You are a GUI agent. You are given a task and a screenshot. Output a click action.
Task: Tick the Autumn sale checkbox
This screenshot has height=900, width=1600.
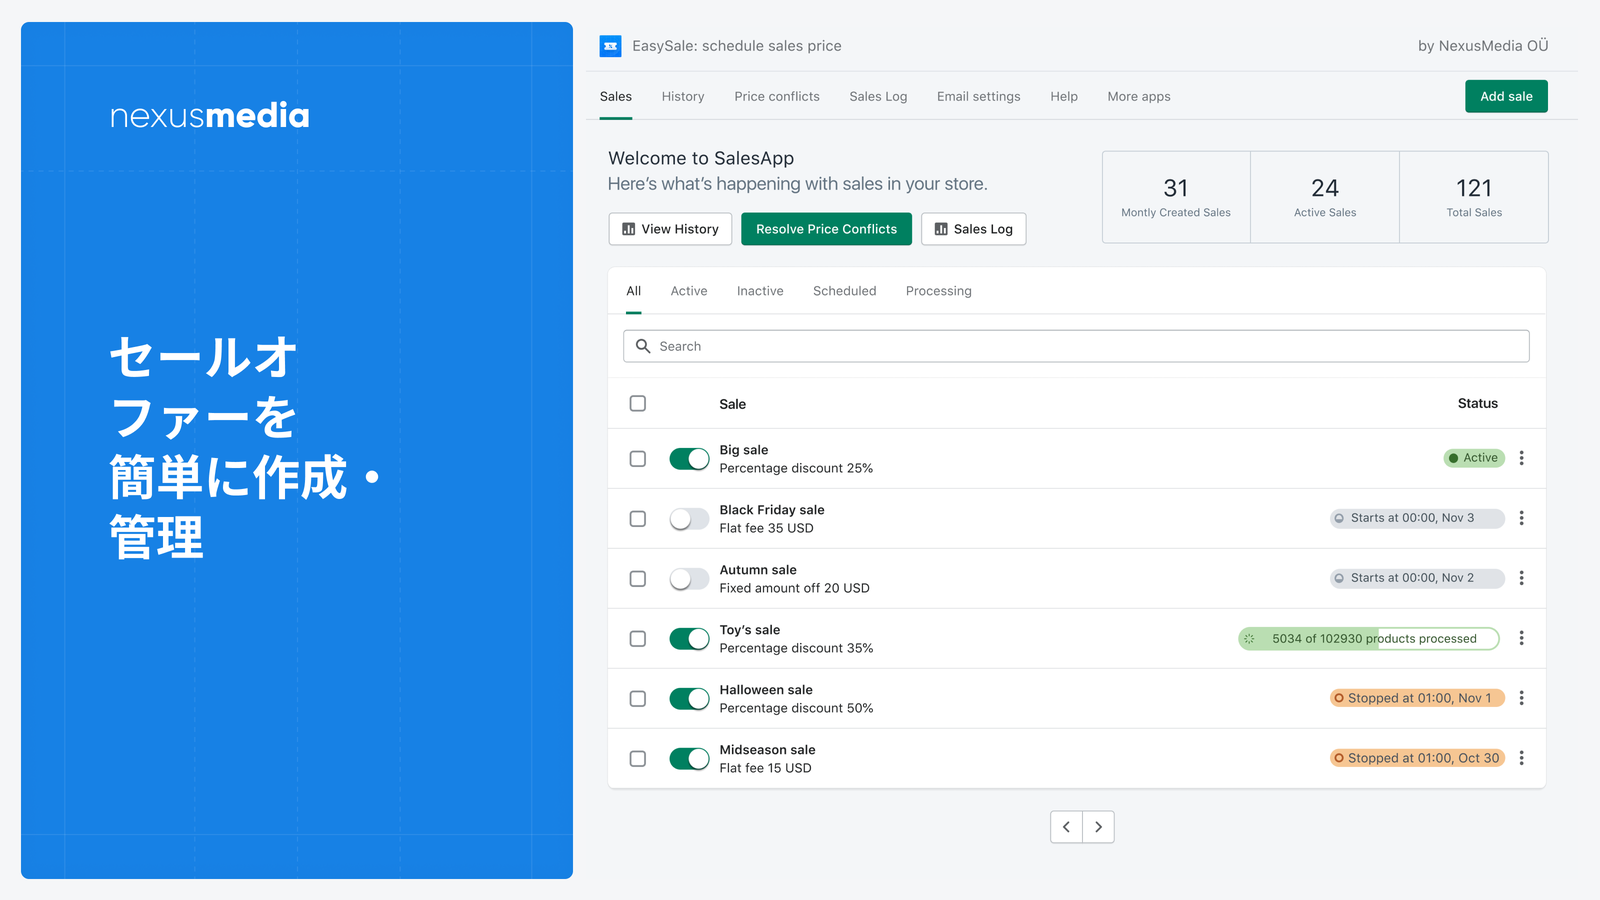[x=638, y=579]
